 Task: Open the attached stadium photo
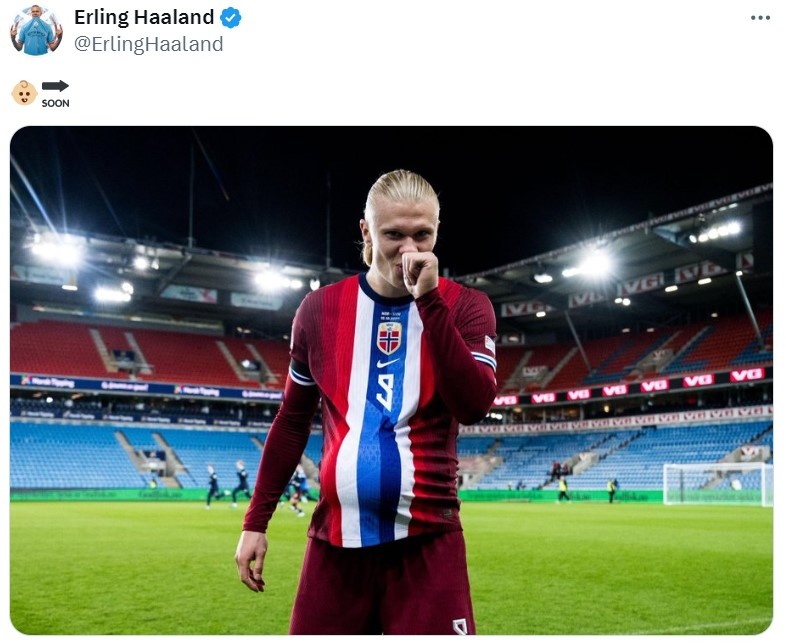click(391, 380)
